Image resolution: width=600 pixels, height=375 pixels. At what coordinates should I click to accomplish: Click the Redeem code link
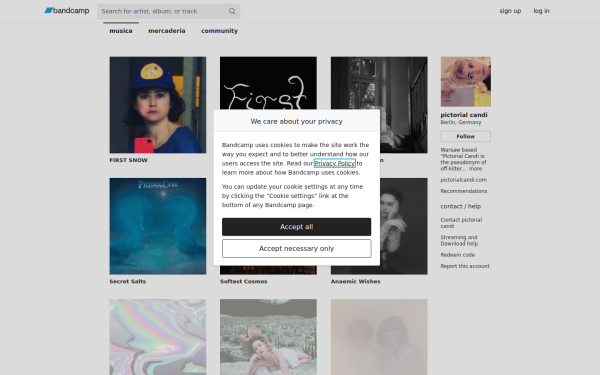458,255
